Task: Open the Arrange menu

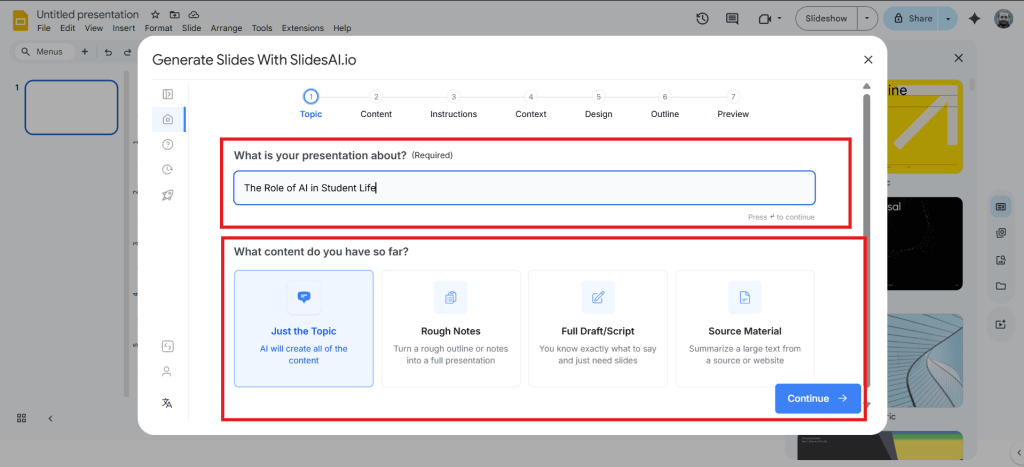Action: (x=227, y=28)
